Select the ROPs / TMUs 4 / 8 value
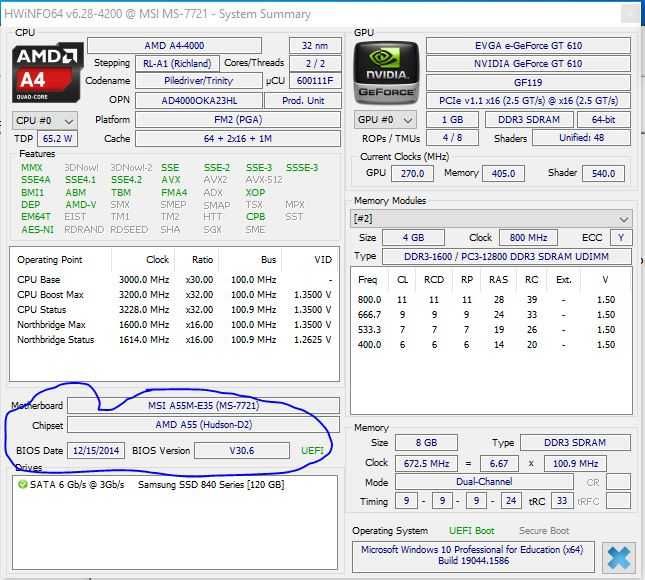Screen dimensions: 645x580 (452, 138)
